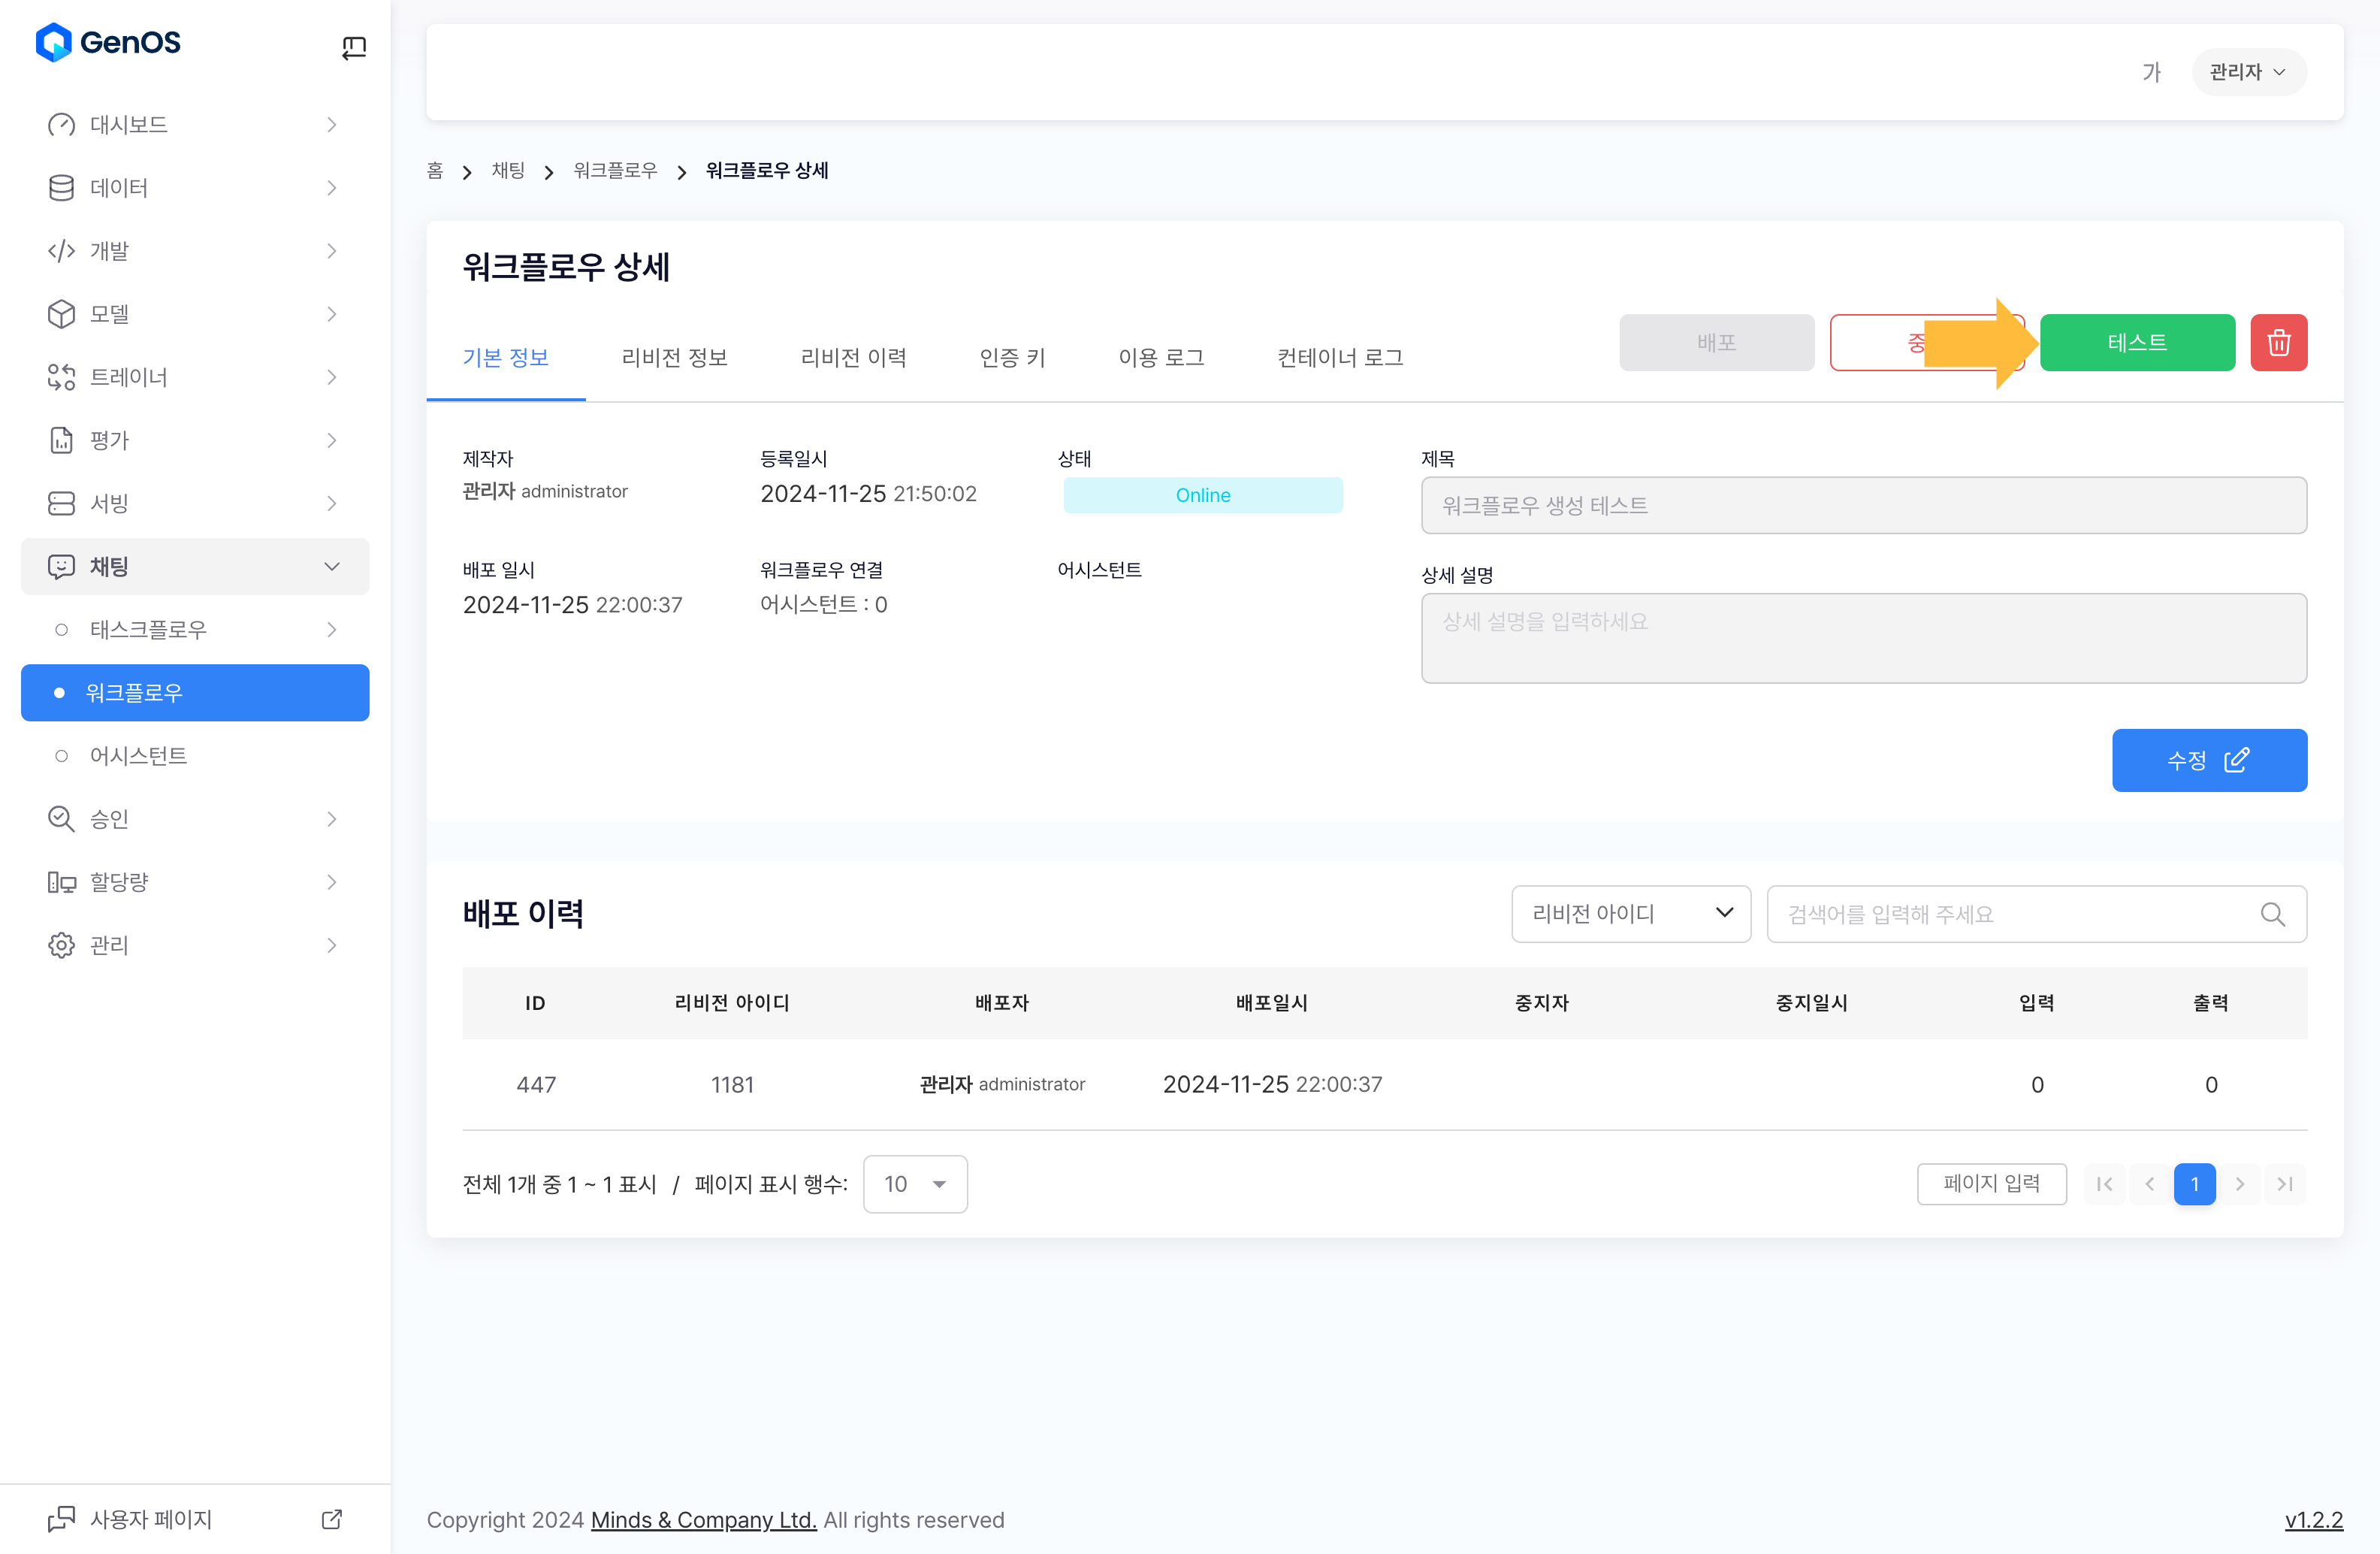Click the search magnifier icon in 배포 이력

2272,914
